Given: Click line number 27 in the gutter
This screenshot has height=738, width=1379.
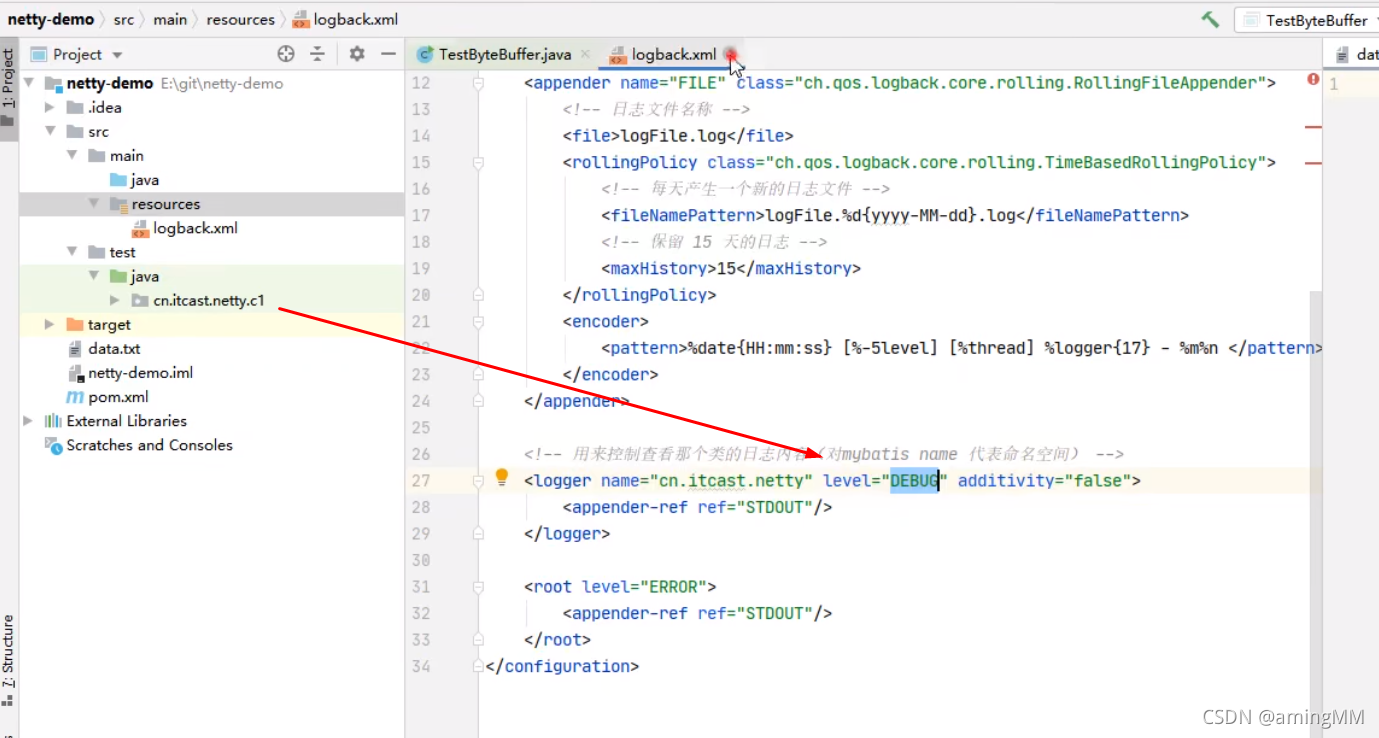Looking at the screenshot, I should [x=421, y=481].
